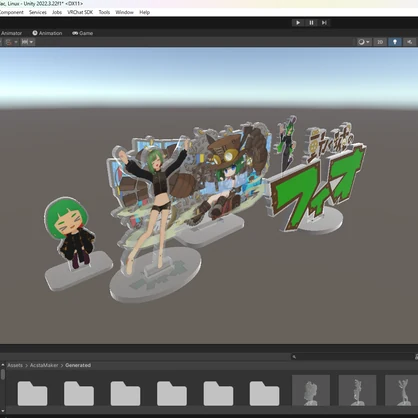The image size is (418, 418).
Task: Click the Step frame button
Action: (324, 23)
